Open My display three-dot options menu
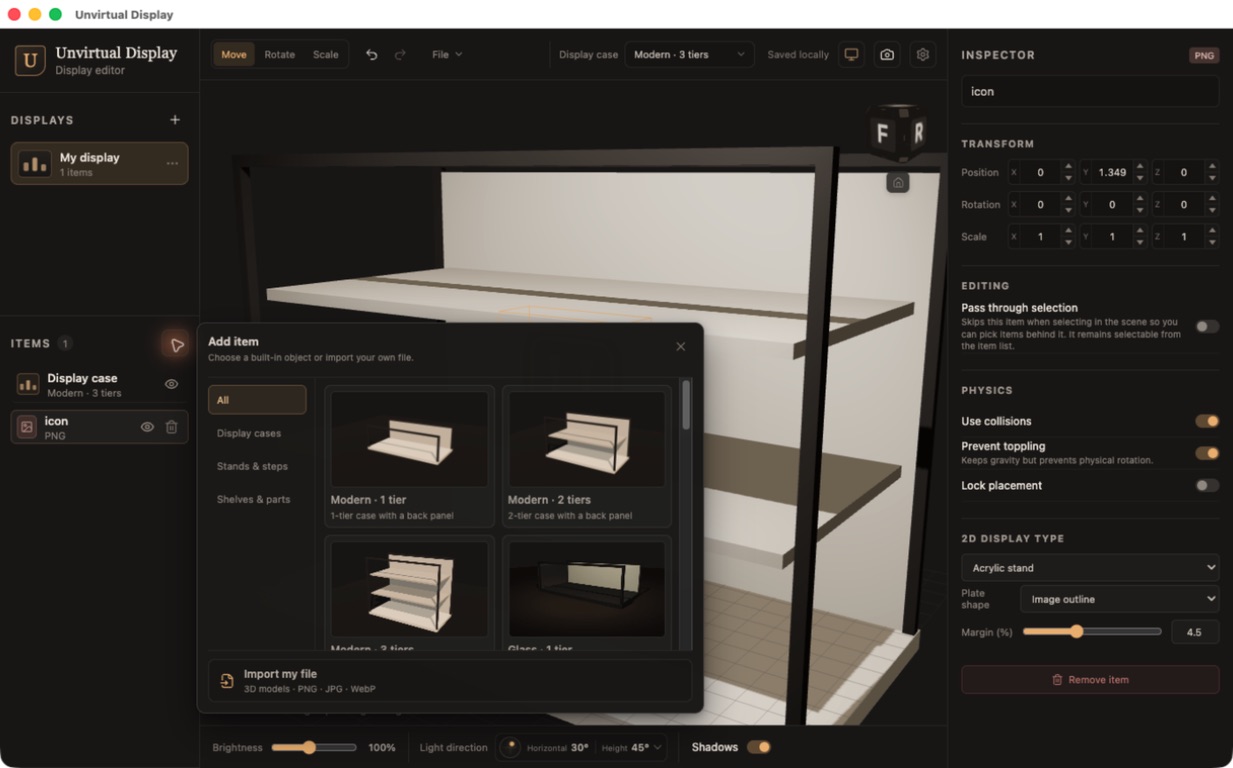This screenshot has height=768, width=1233. pyautogui.click(x=172, y=164)
